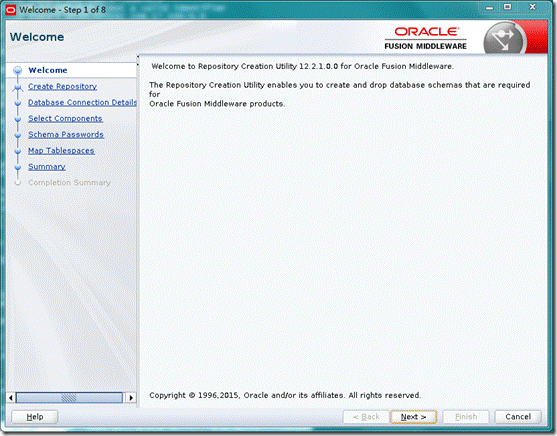Maximize the installer window
The width and height of the screenshot is (557, 436).
[x=508, y=7]
